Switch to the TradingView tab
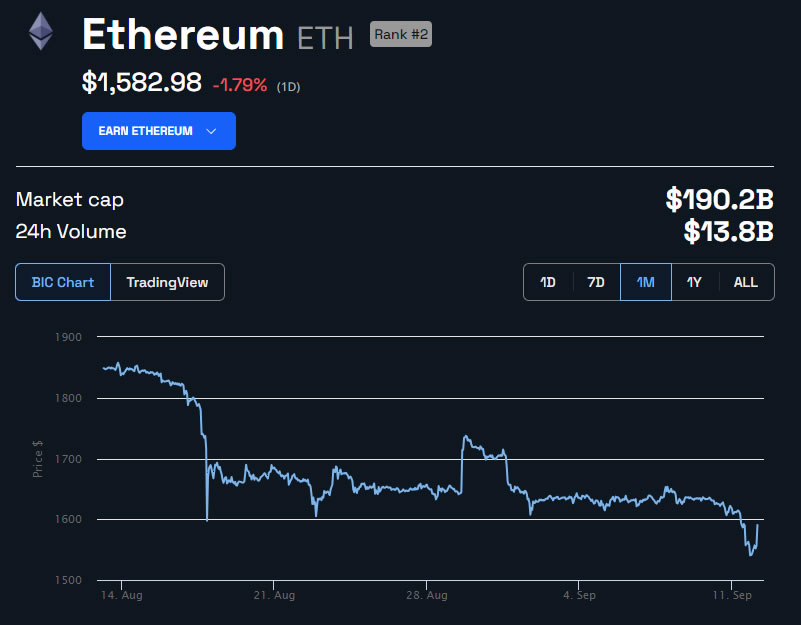This screenshot has height=625, width=801. coord(167,282)
